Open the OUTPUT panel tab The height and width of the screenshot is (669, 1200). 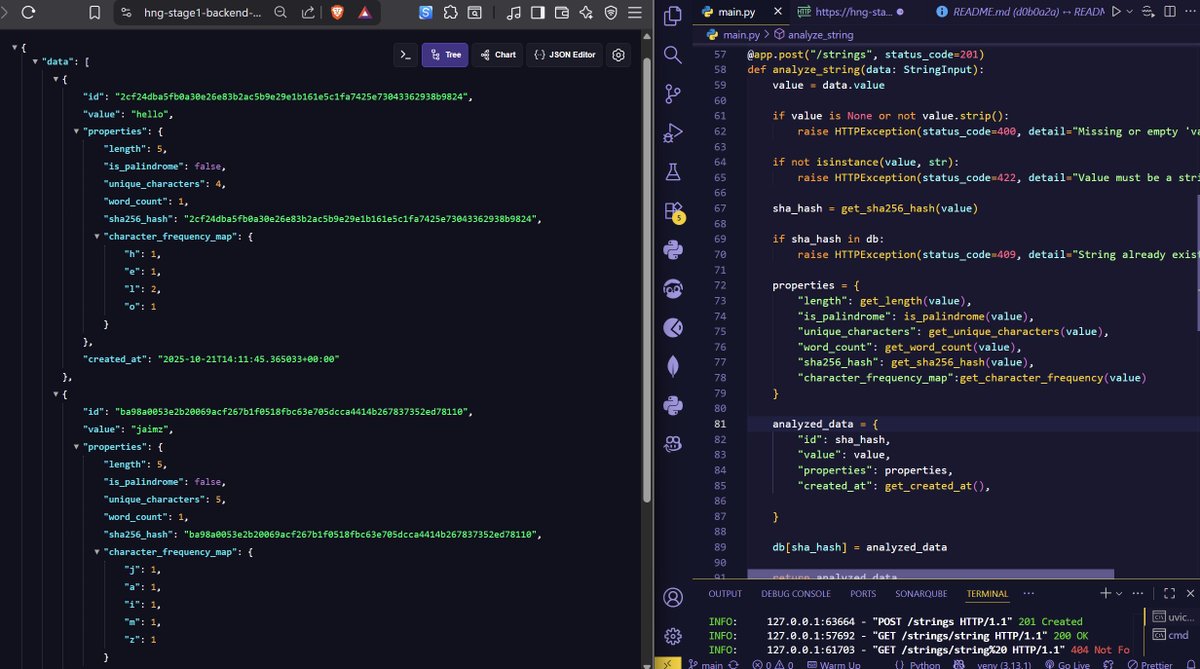point(725,594)
